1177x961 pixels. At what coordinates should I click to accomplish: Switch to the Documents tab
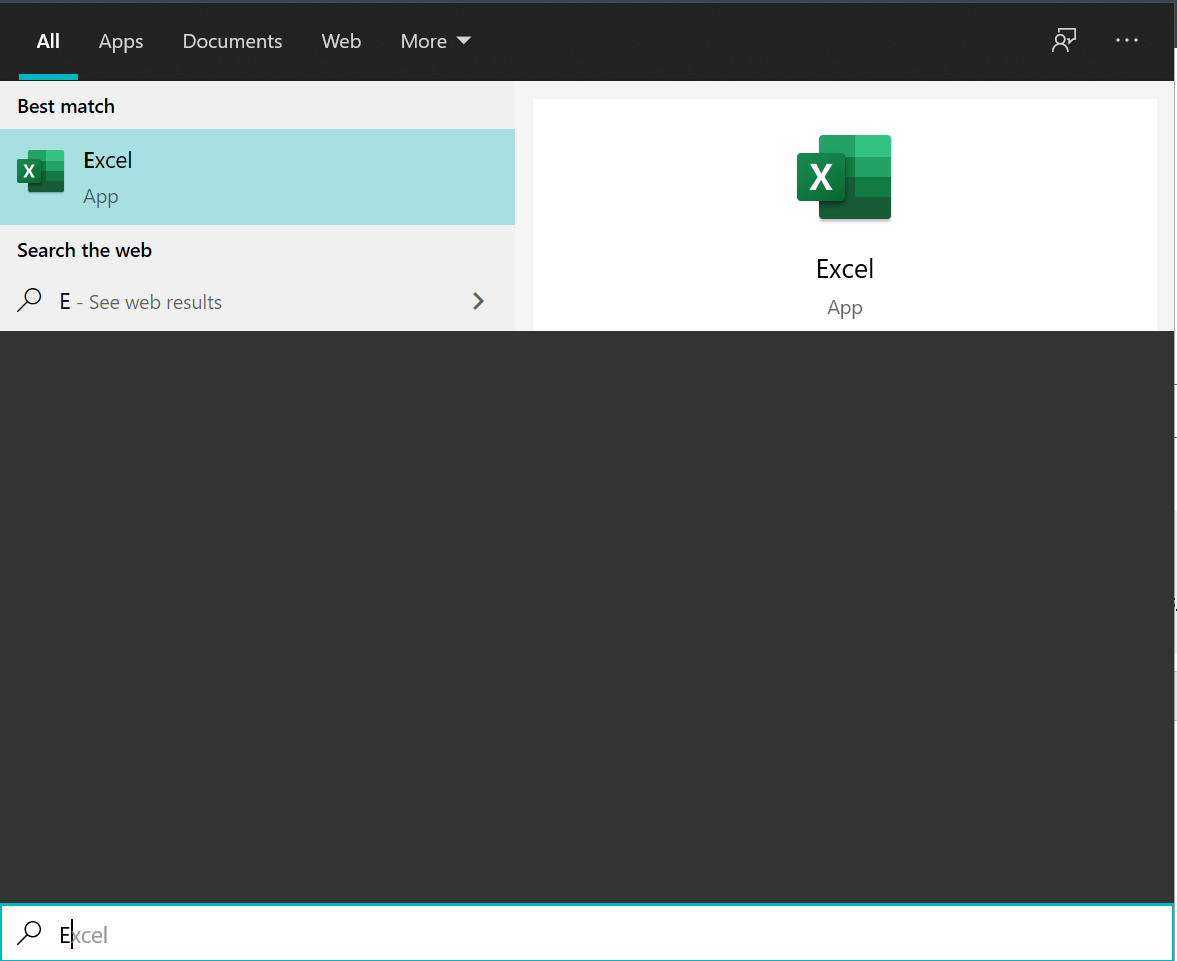tap(232, 41)
